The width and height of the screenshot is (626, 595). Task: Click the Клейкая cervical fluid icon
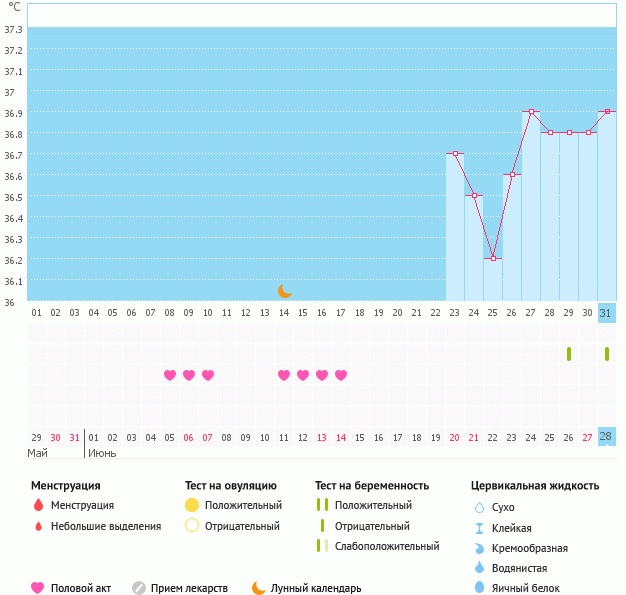479,528
